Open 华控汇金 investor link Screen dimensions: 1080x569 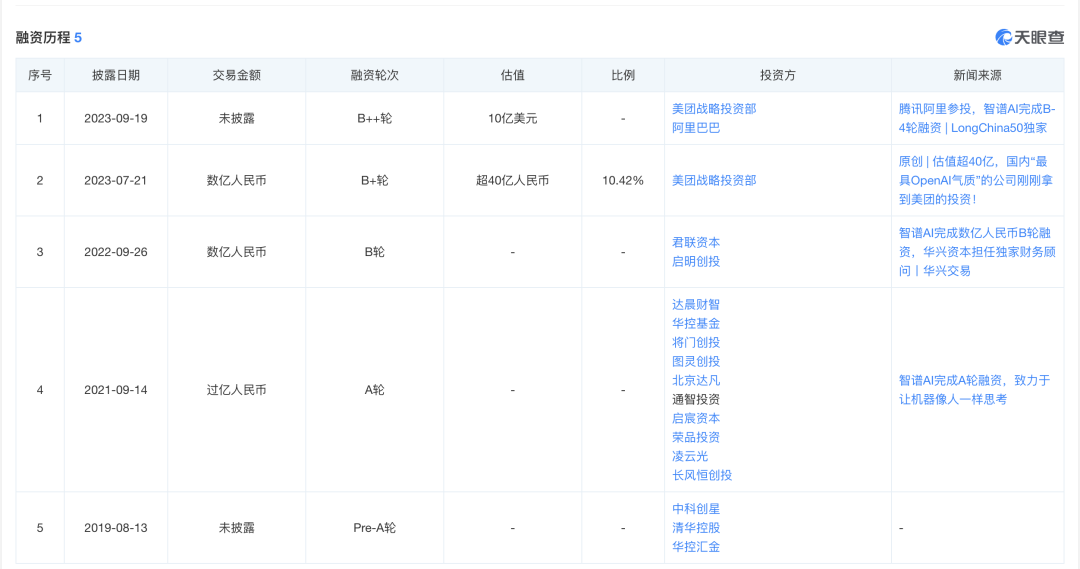(696, 547)
